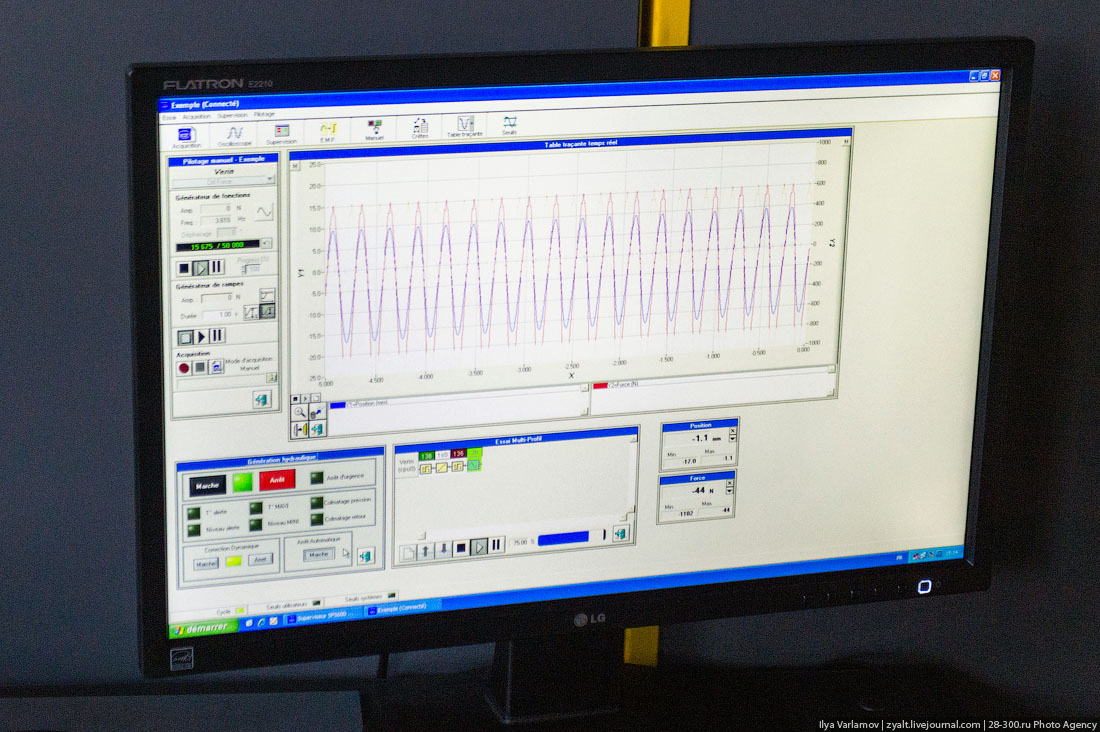Open the Oscilloscope tool
The height and width of the screenshot is (732, 1100).
234,135
